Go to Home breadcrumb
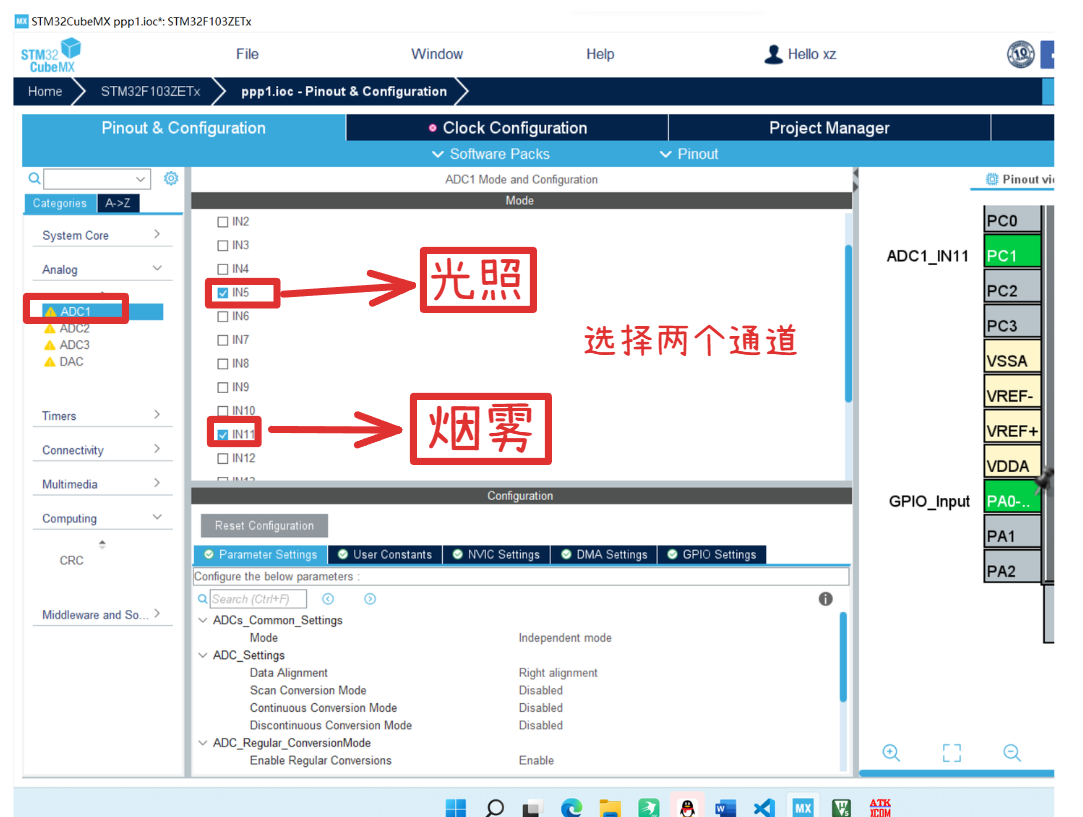The image size is (1083, 817). [45, 91]
